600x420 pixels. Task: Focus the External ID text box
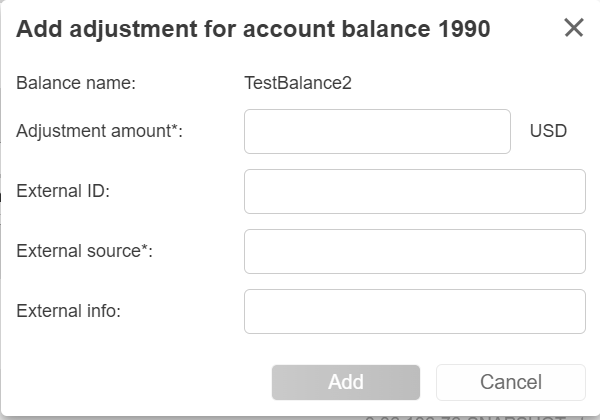tap(414, 191)
